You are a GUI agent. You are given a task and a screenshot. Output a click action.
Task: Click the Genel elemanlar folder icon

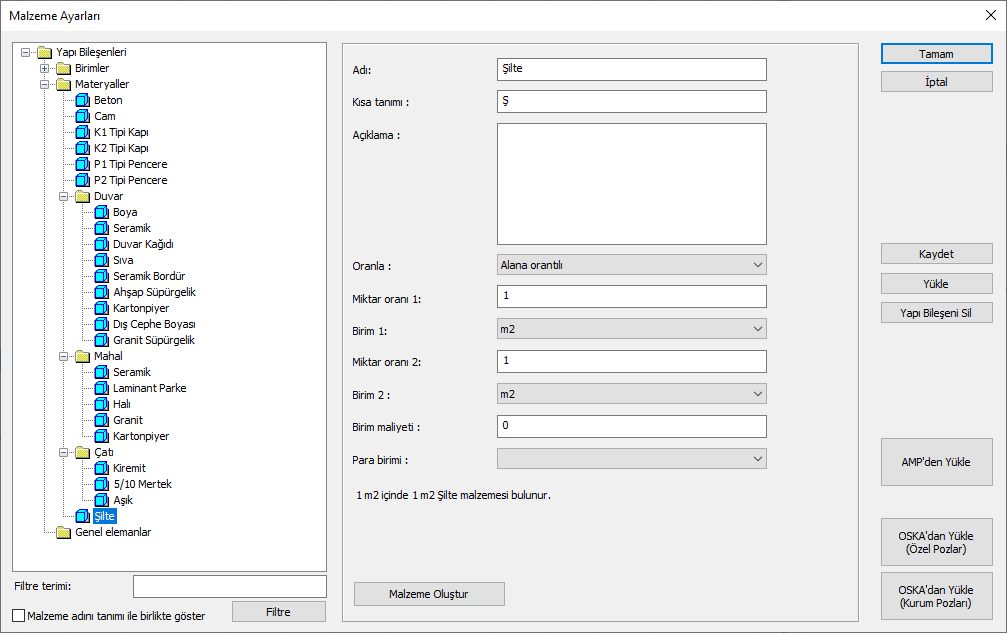pos(64,533)
